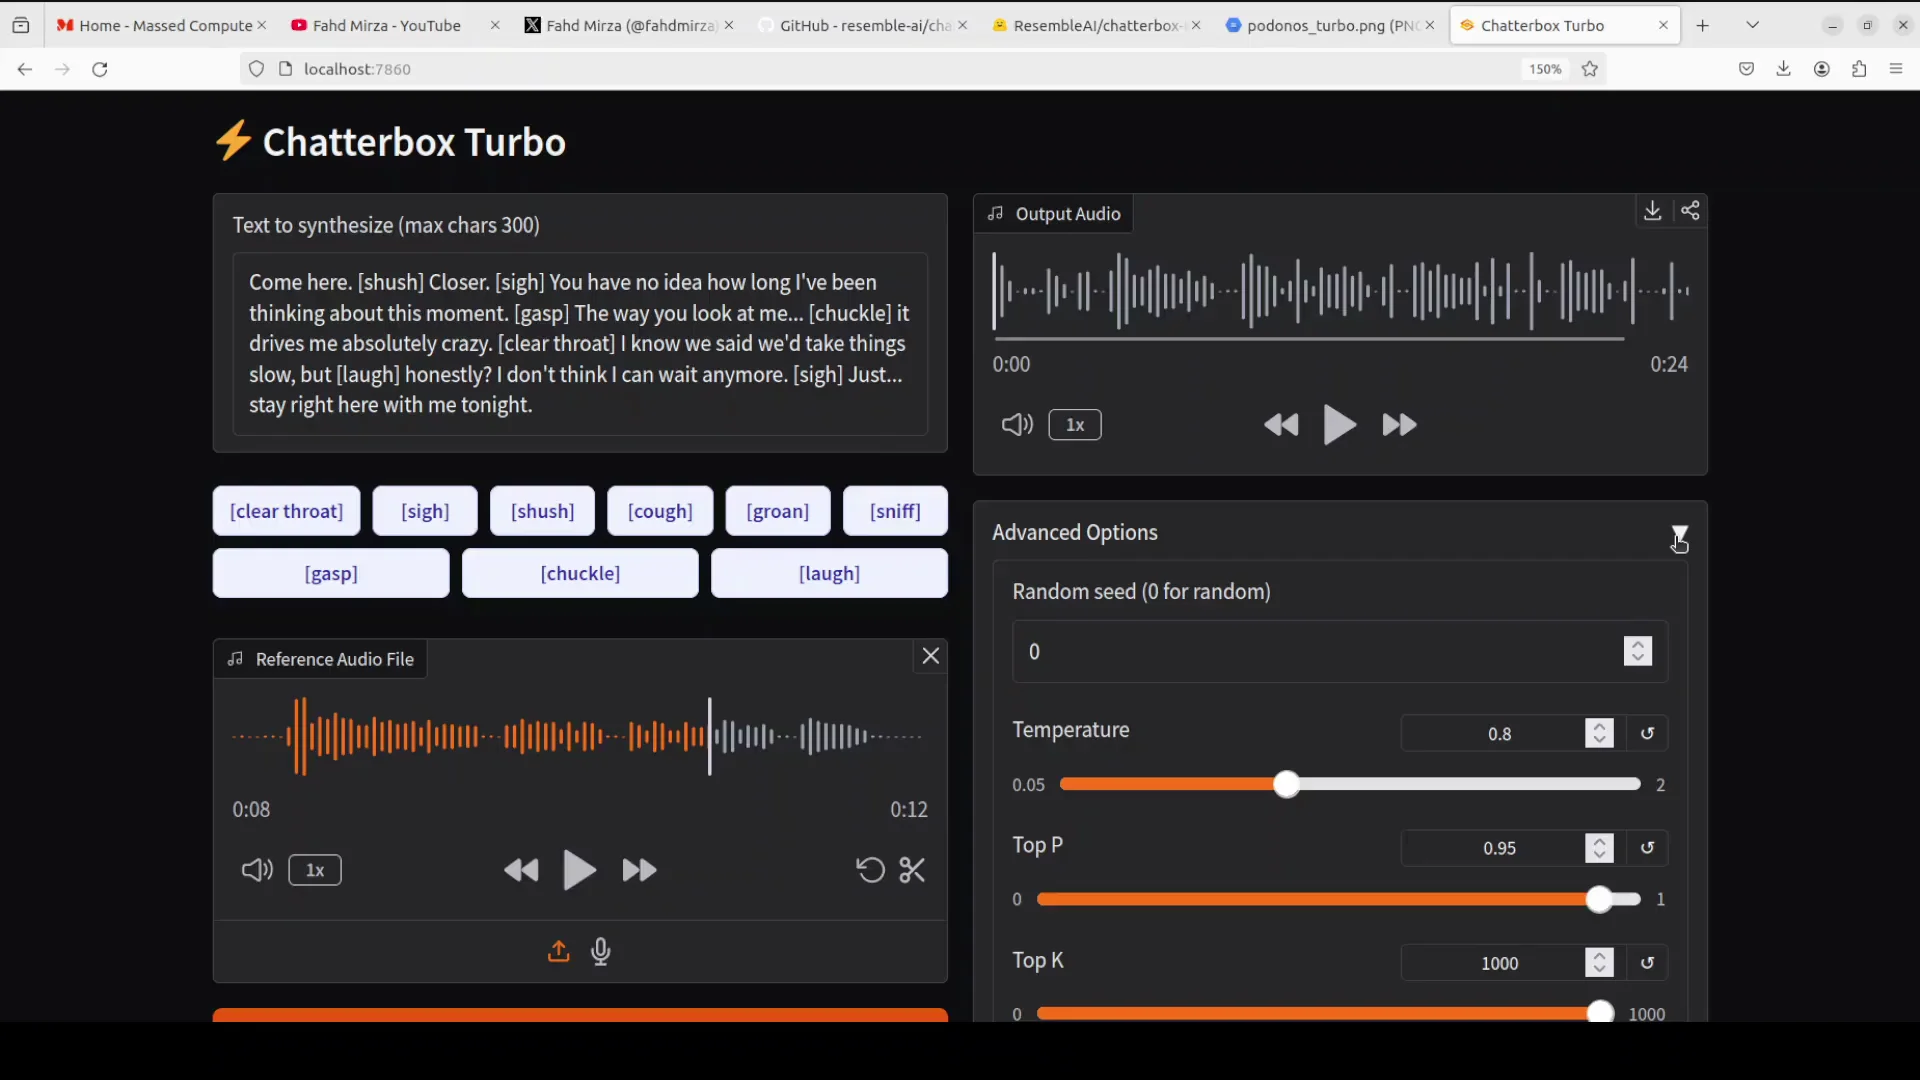
Task: Open the Temperature value stepper up arrow
Action: tap(1599, 727)
